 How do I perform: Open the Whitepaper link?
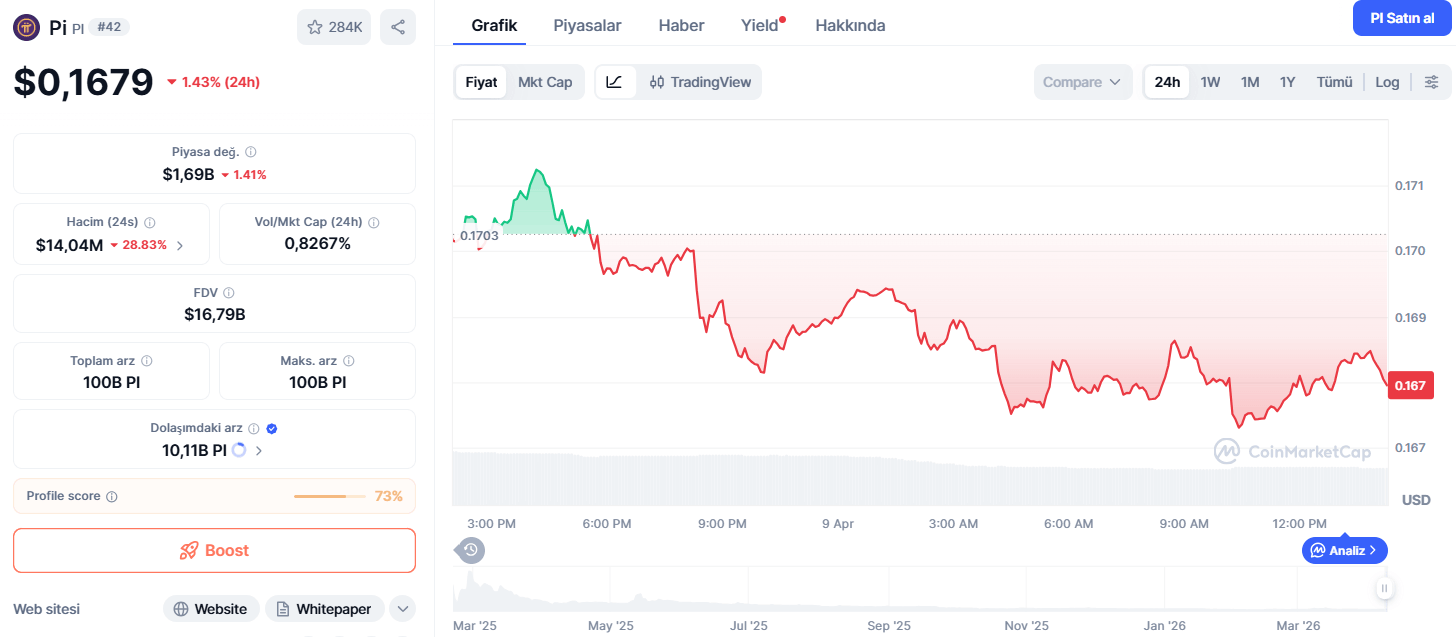[325, 608]
